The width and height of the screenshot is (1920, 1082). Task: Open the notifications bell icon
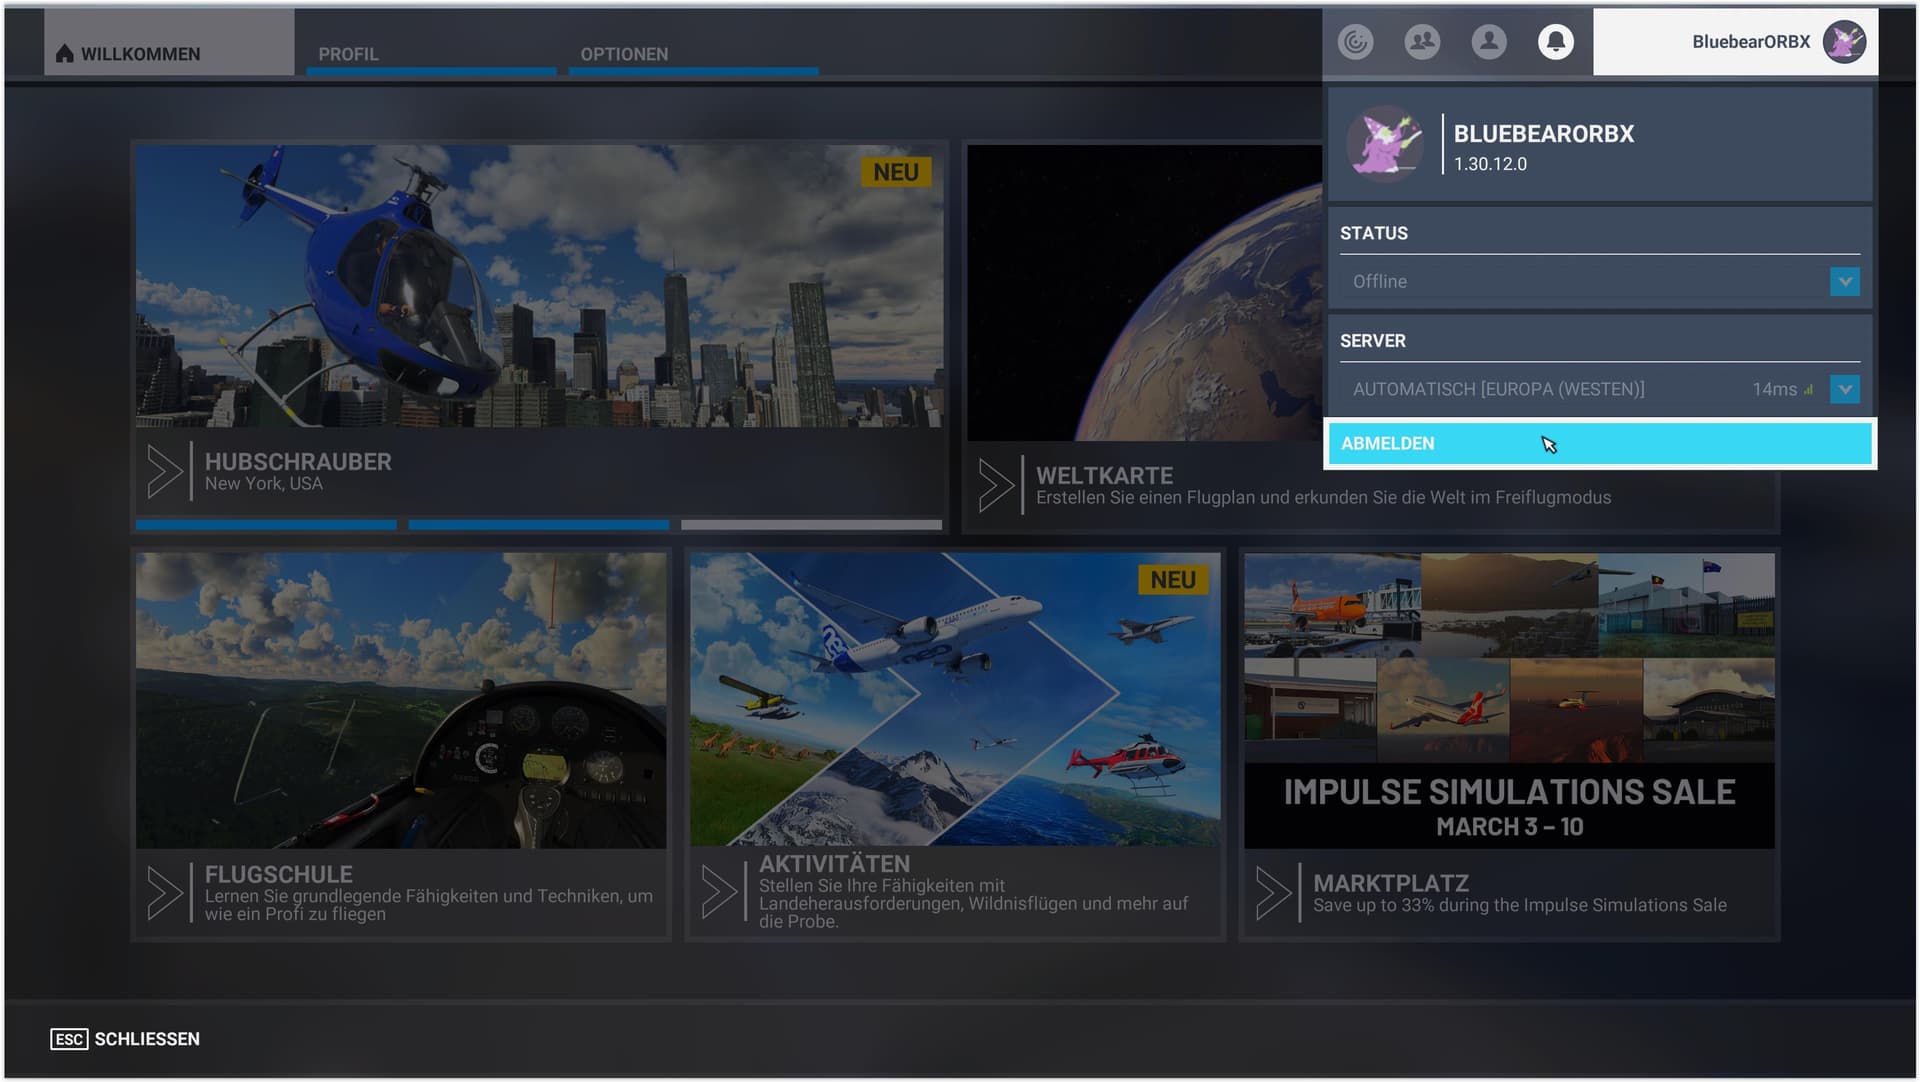point(1555,42)
